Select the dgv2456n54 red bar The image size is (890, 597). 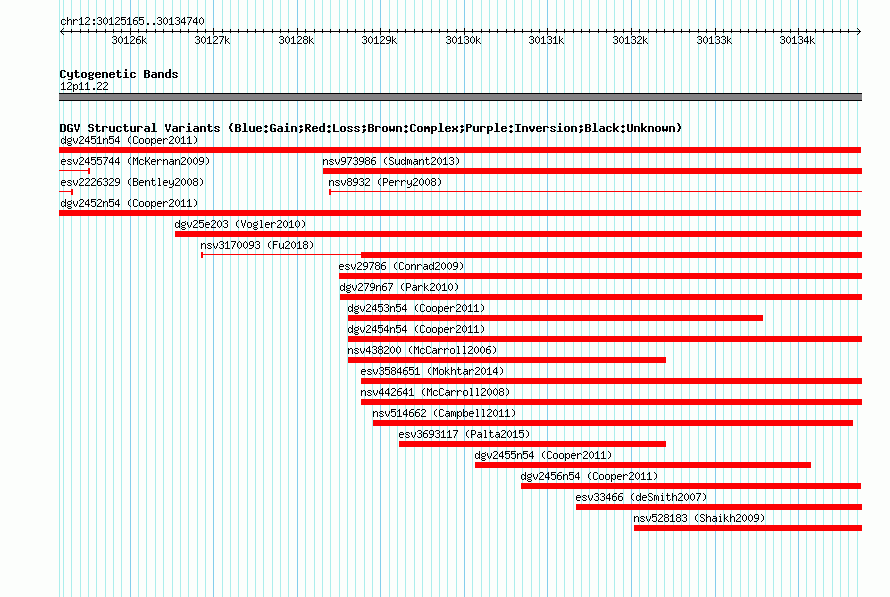[x=691, y=486]
